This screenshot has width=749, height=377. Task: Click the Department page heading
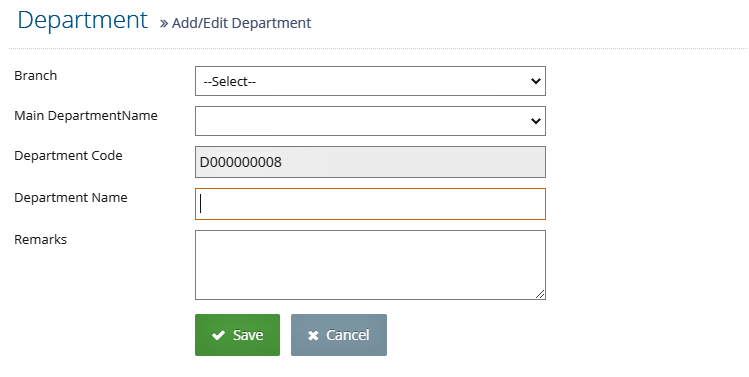[x=83, y=20]
